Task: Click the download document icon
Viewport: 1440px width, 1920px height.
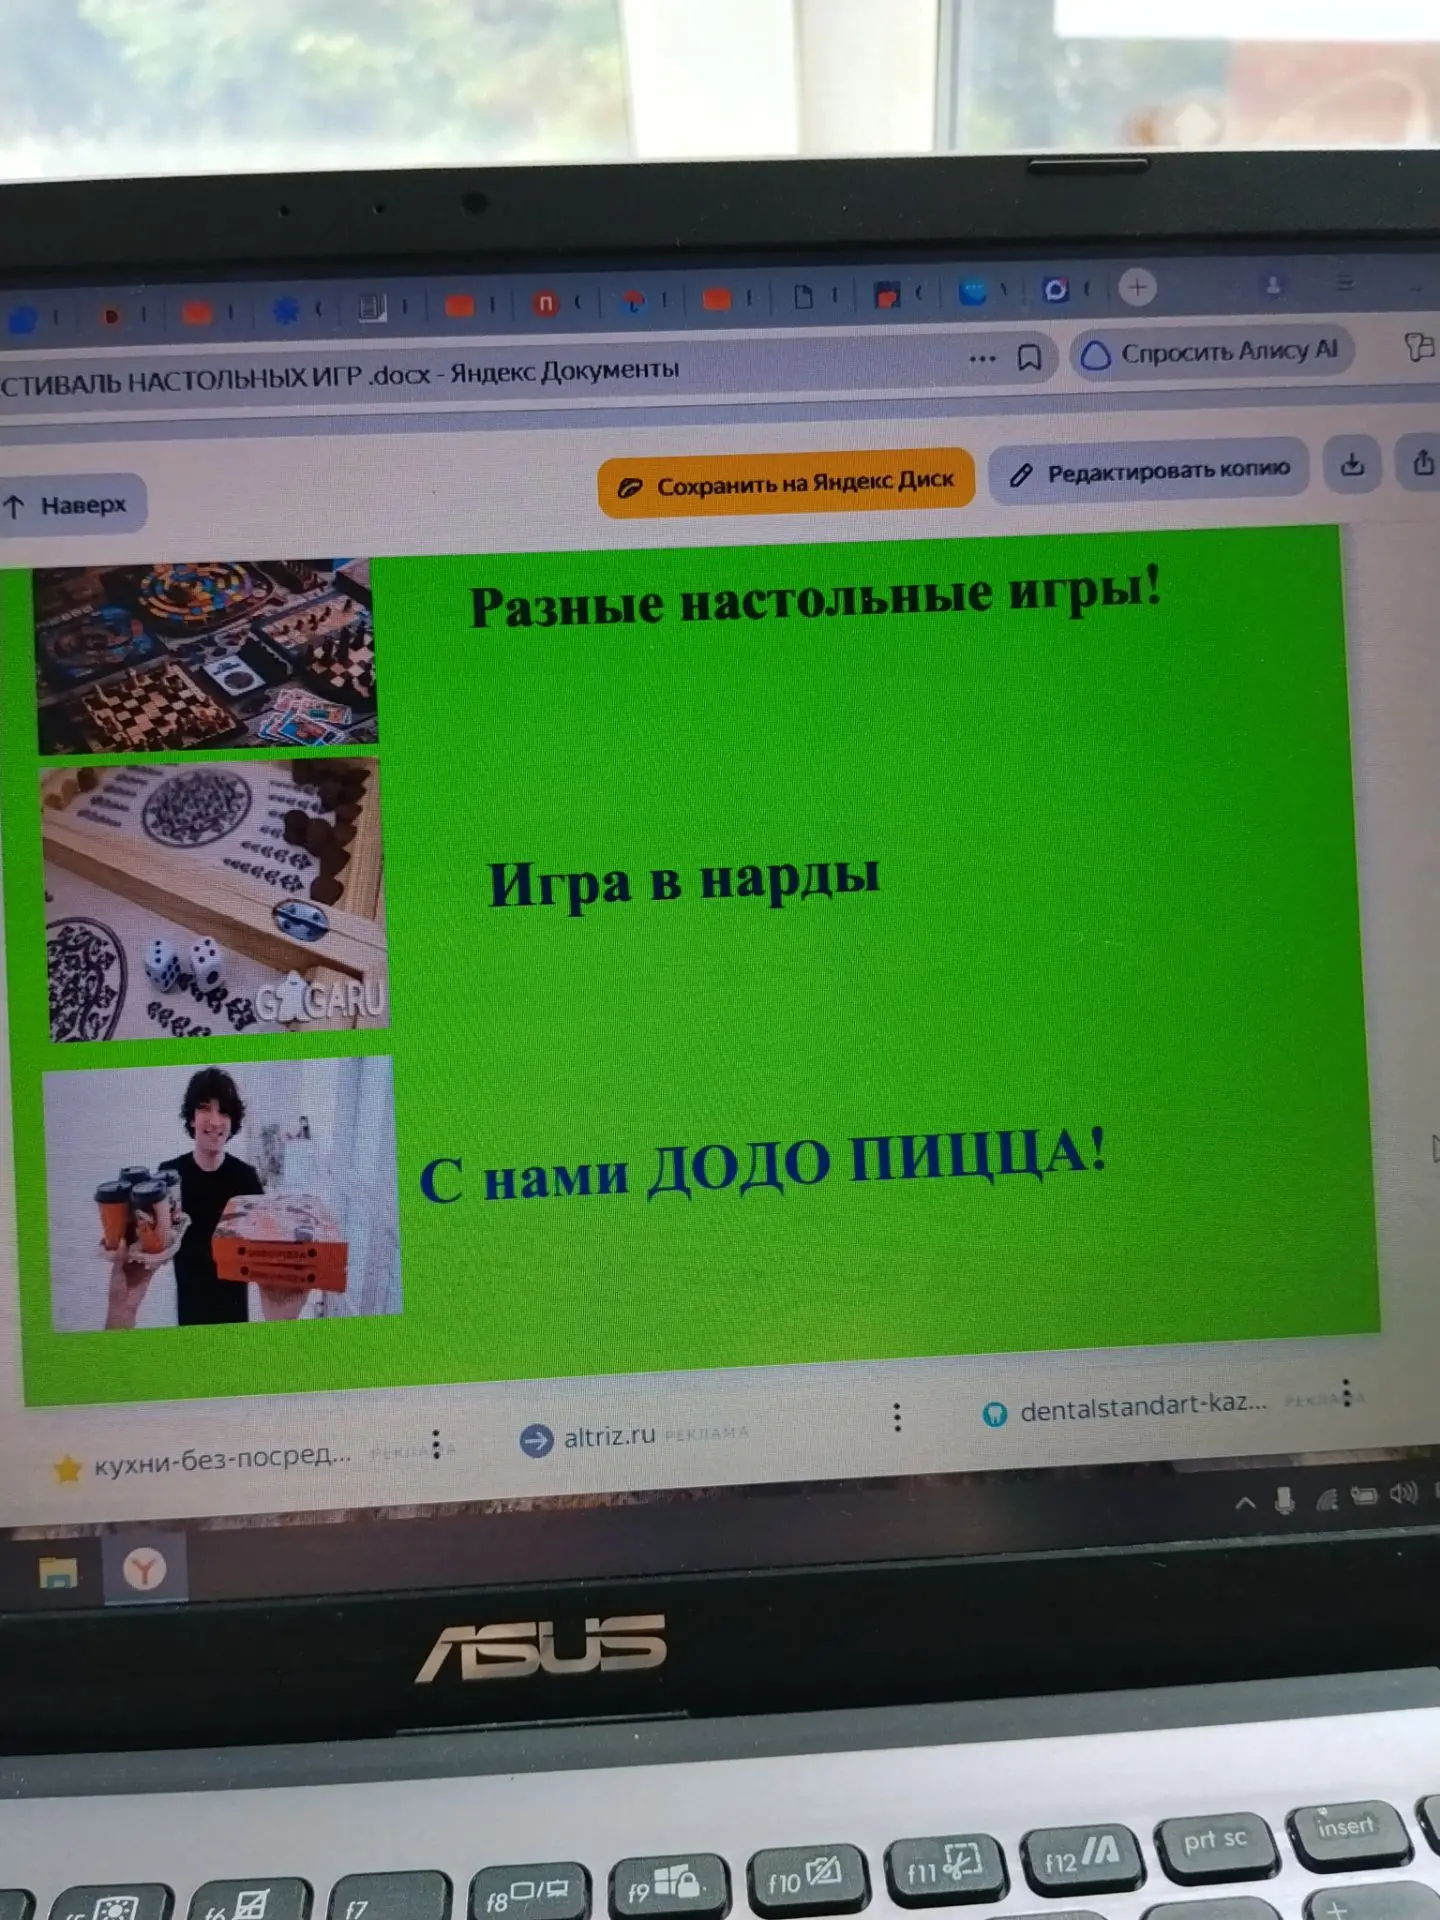Action: [1352, 464]
